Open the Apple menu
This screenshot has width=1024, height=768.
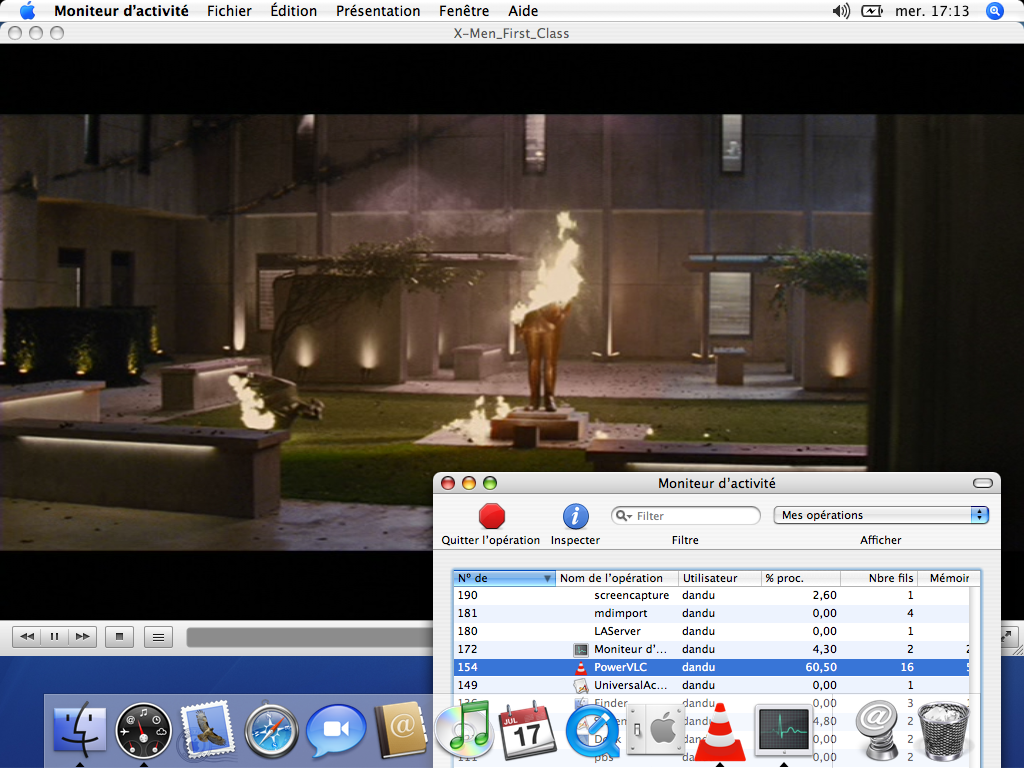(27, 10)
